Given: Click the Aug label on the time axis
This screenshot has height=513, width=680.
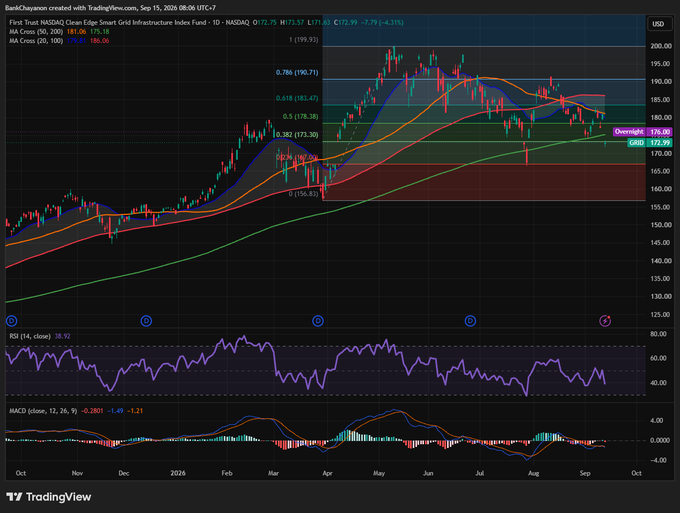Looking at the screenshot, I should coord(533,473).
